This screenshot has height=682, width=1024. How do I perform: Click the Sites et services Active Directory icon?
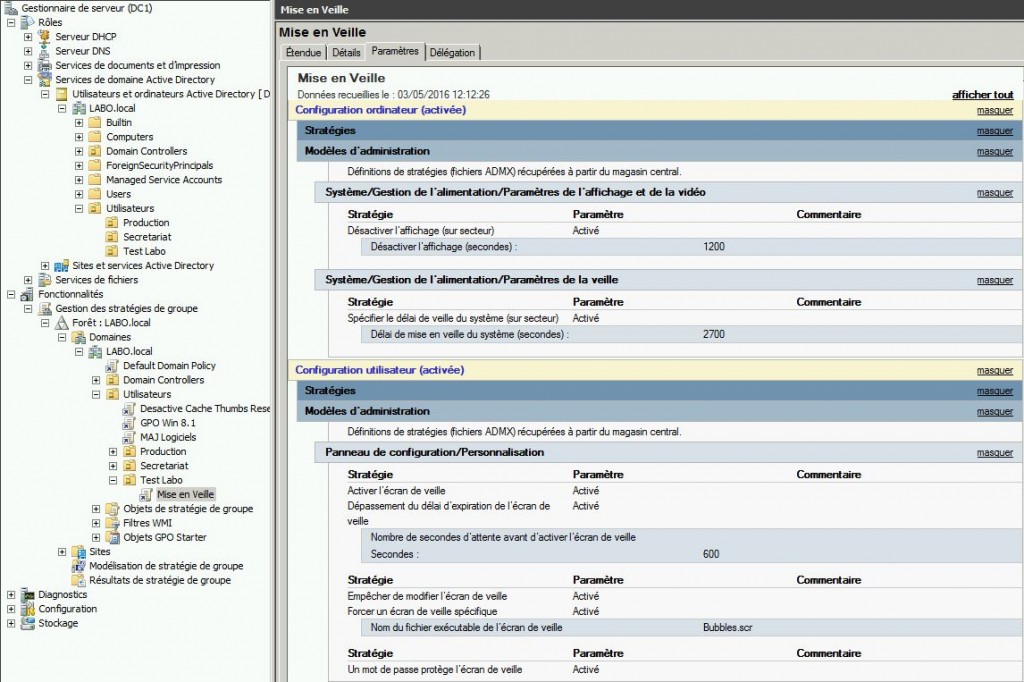61,265
